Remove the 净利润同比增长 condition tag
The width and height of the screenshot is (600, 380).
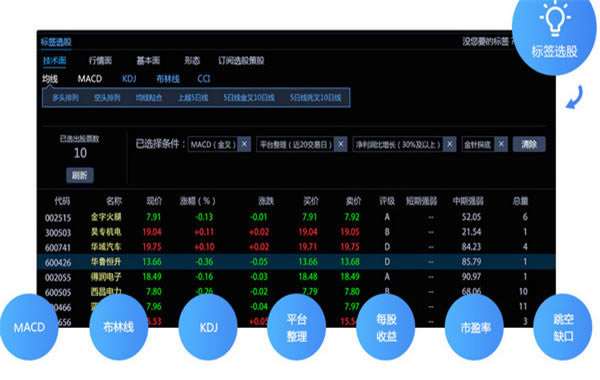(x=450, y=144)
